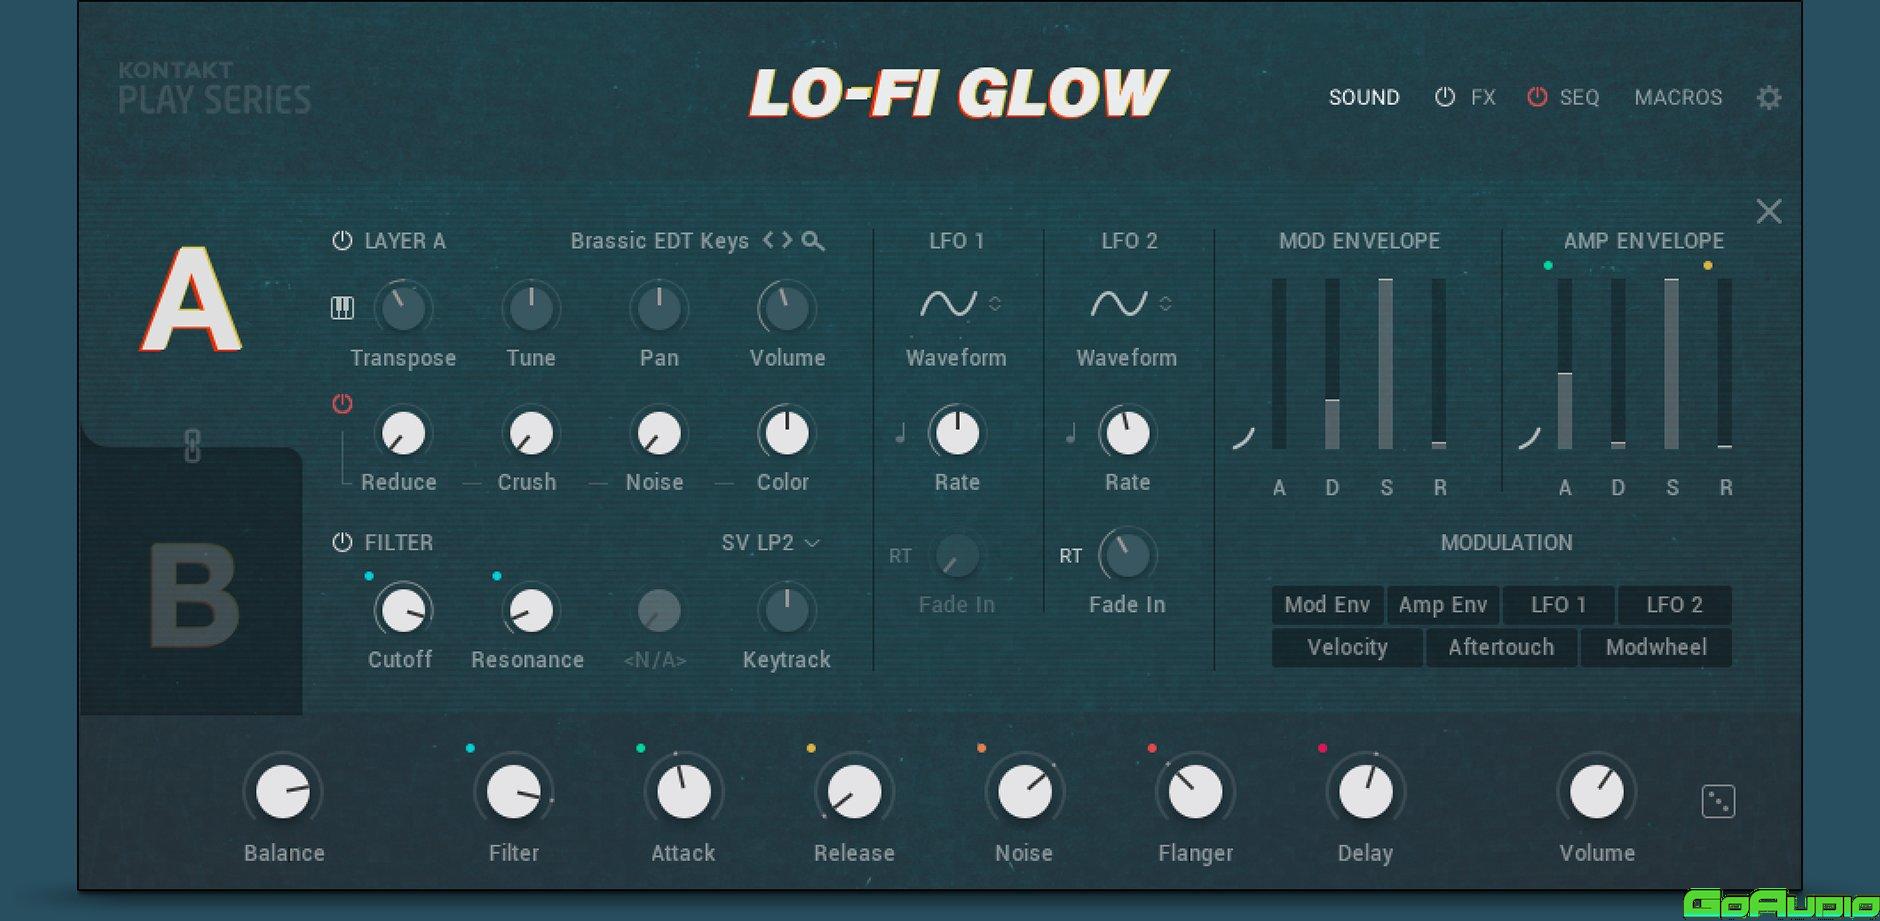The height and width of the screenshot is (921, 1880).
Task: Click the Pan knob
Action: [x=659, y=308]
